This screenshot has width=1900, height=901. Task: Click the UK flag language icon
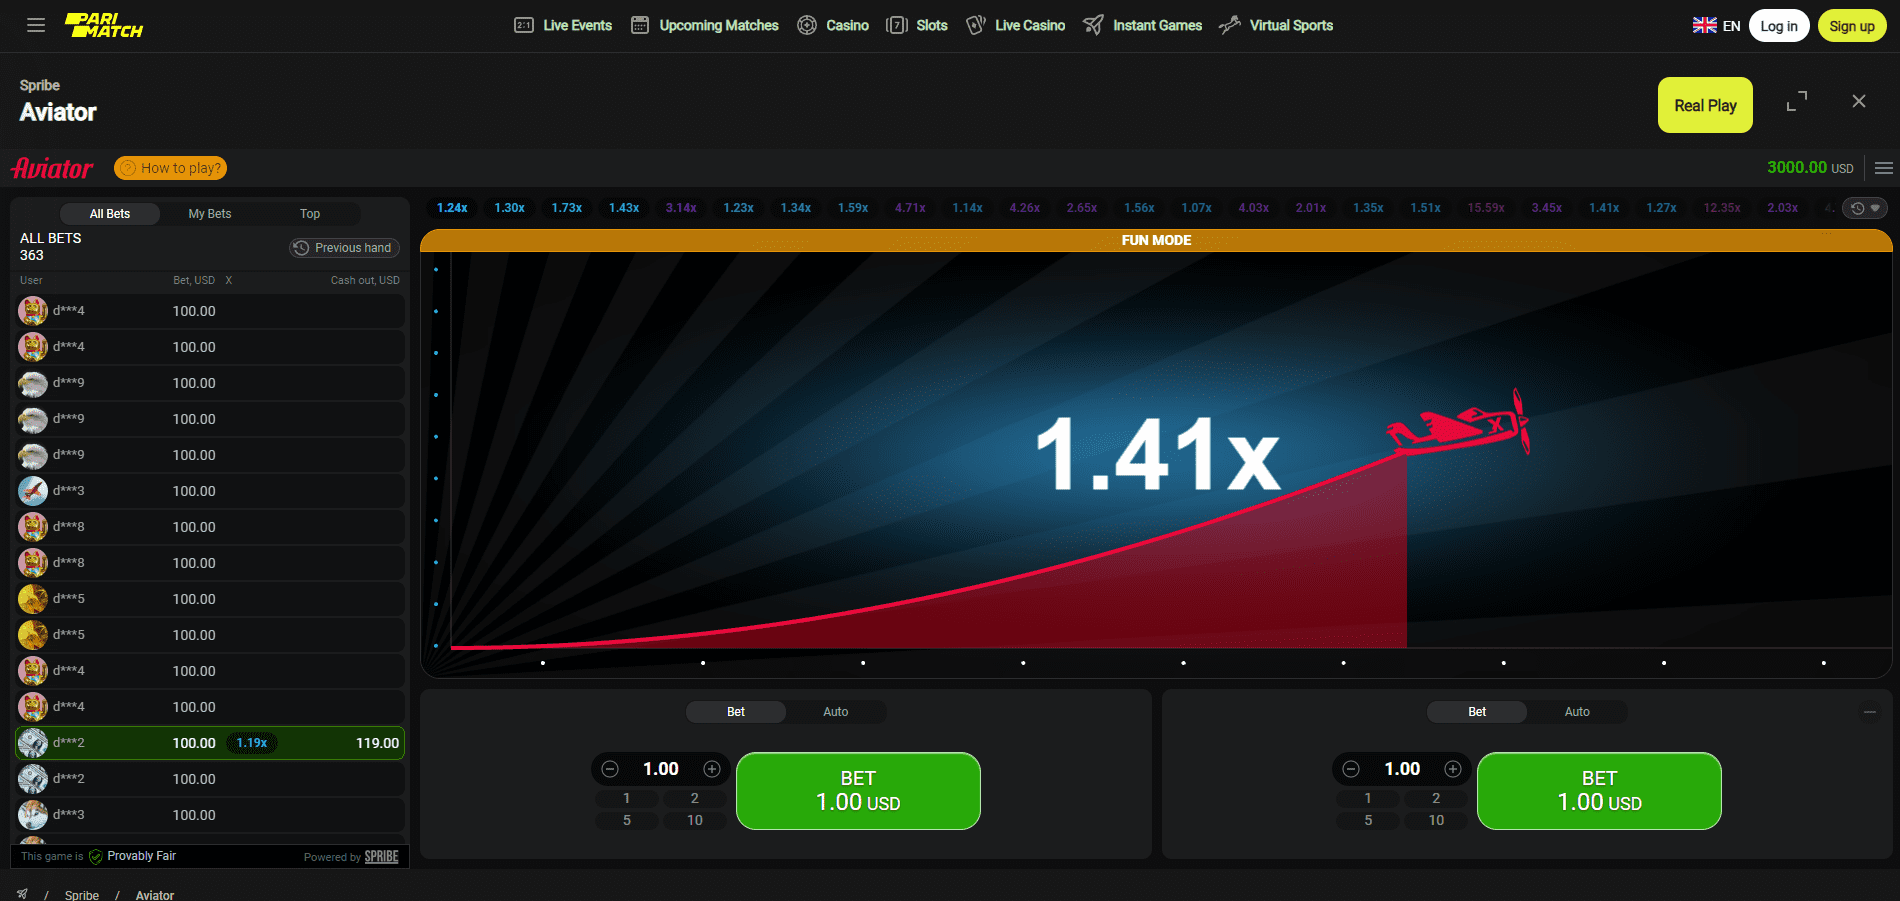click(x=1704, y=26)
